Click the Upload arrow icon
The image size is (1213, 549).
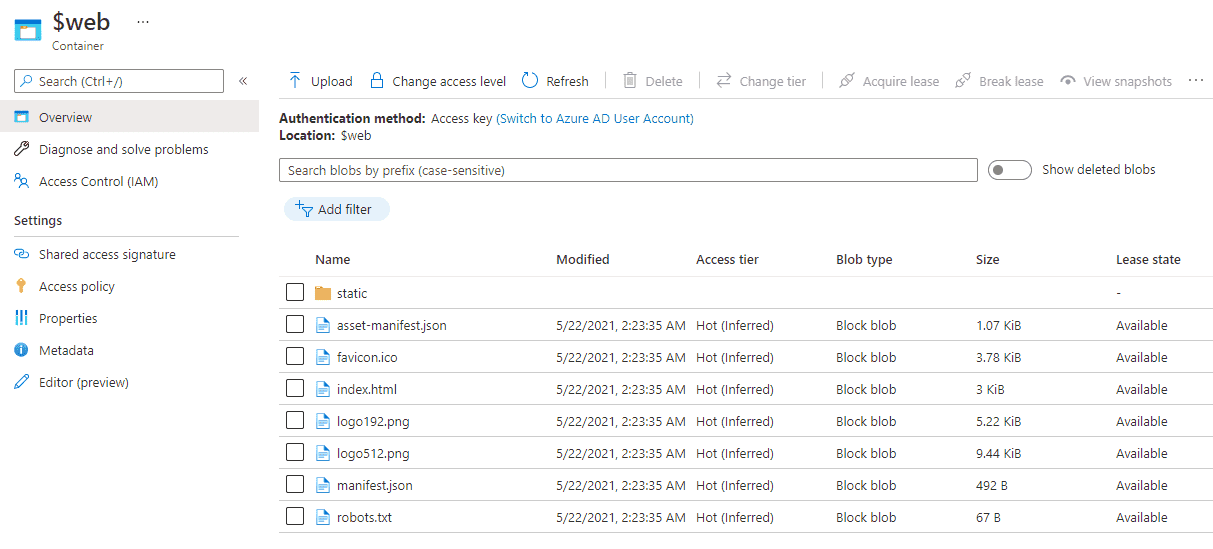[295, 81]
